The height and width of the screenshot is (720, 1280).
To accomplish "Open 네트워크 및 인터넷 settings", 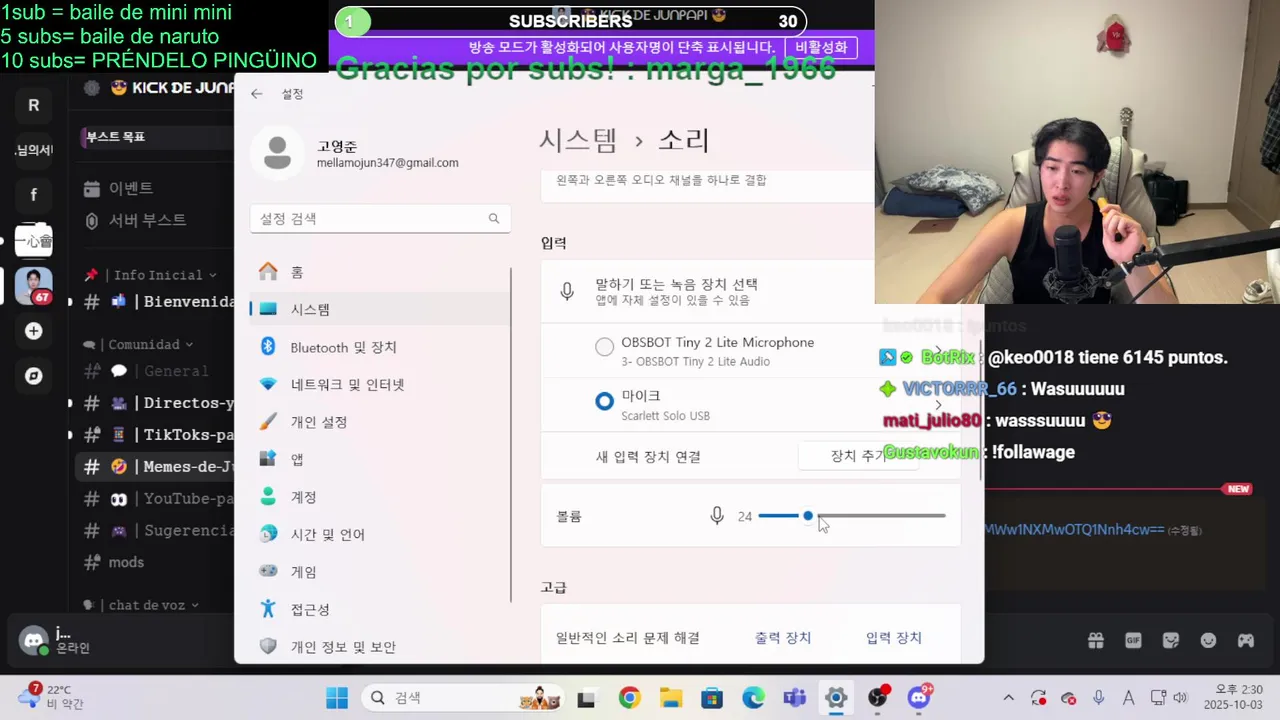I will 380,384.
